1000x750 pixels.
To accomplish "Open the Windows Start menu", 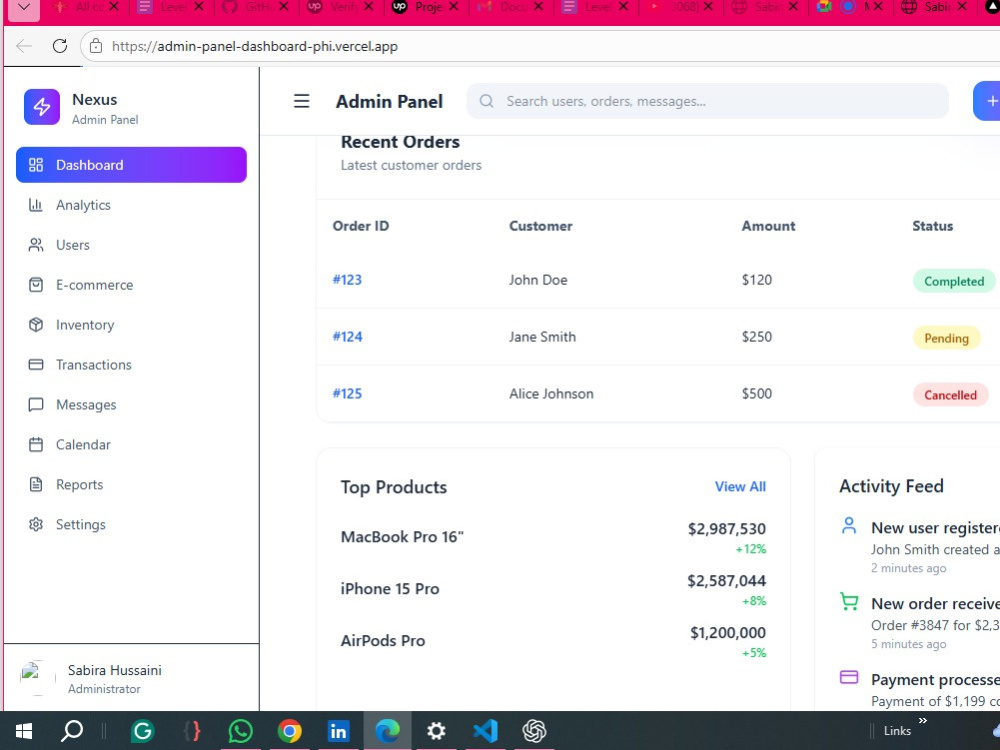I will 24,731.
